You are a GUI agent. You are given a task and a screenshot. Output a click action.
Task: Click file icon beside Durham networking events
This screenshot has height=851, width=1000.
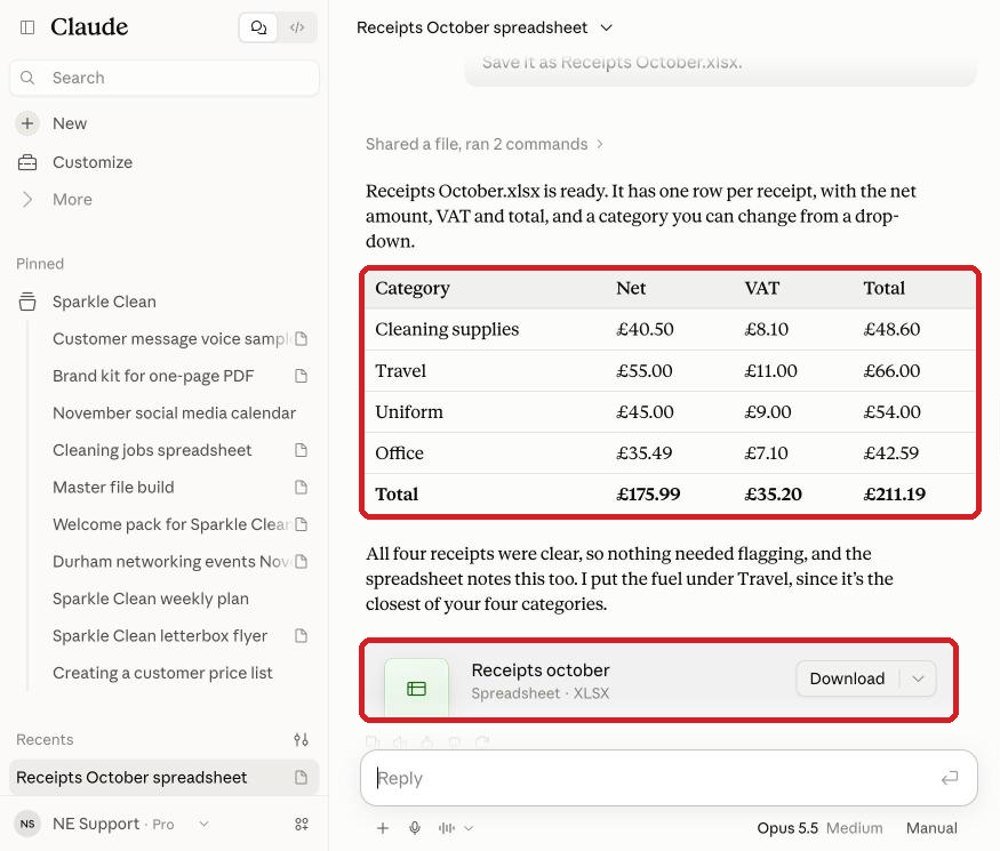301,561
